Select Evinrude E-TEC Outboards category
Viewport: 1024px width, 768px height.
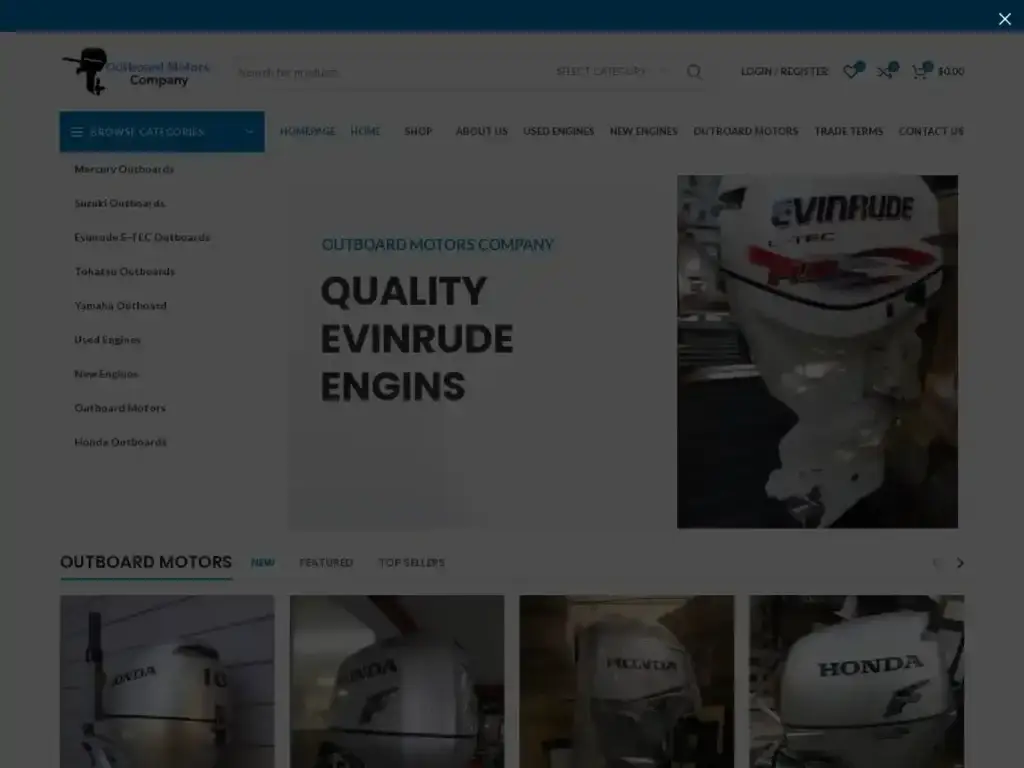coord(142,237)
